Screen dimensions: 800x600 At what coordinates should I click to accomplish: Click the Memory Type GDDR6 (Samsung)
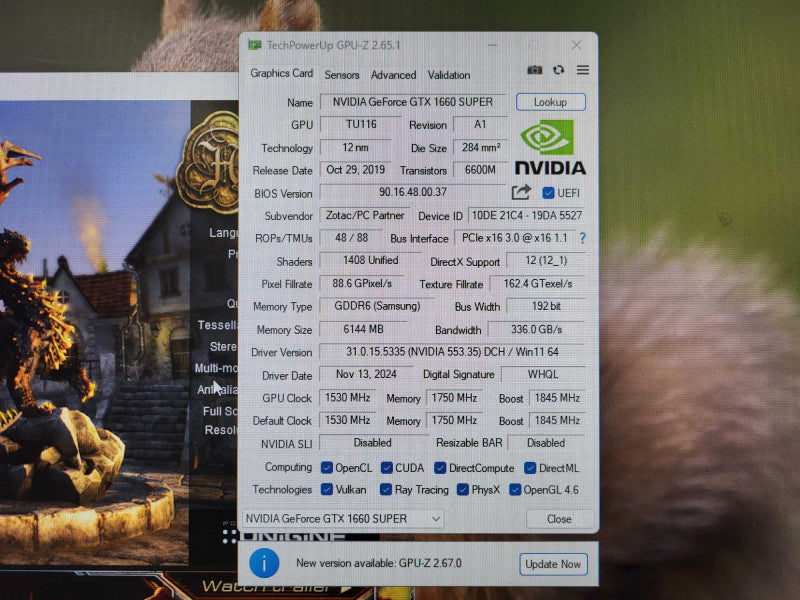pyautogui.click(x=377, y=306)
